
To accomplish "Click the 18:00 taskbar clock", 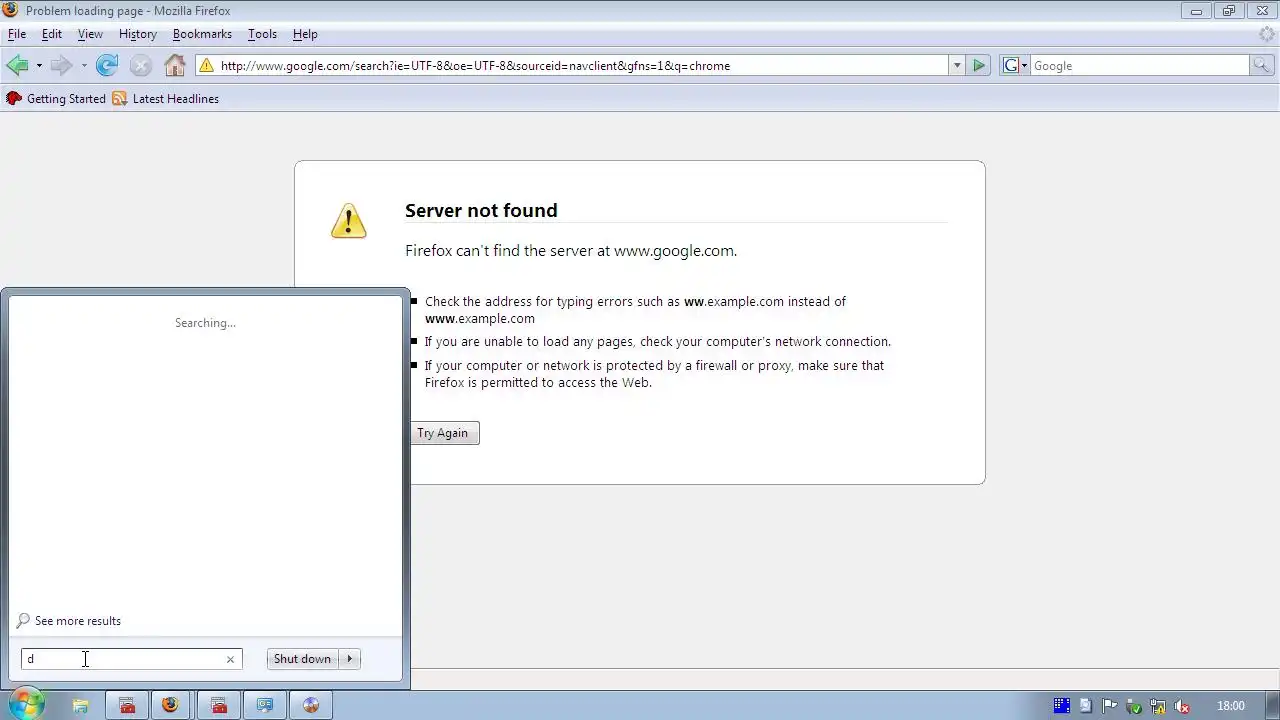I will point(1230,706).
